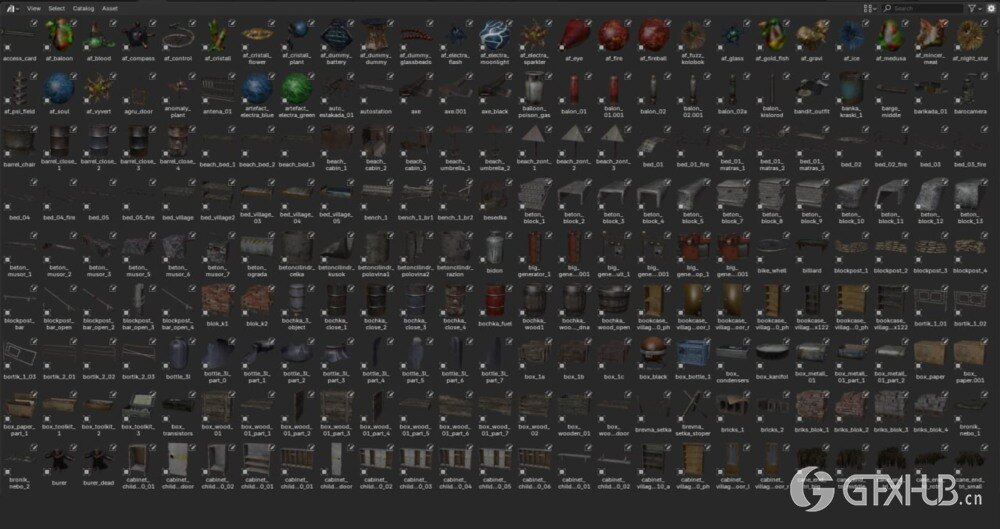Click the 'af_vyvert' asset label
The height and width of the screenshot is (529, 1000).
pos(99,112)
